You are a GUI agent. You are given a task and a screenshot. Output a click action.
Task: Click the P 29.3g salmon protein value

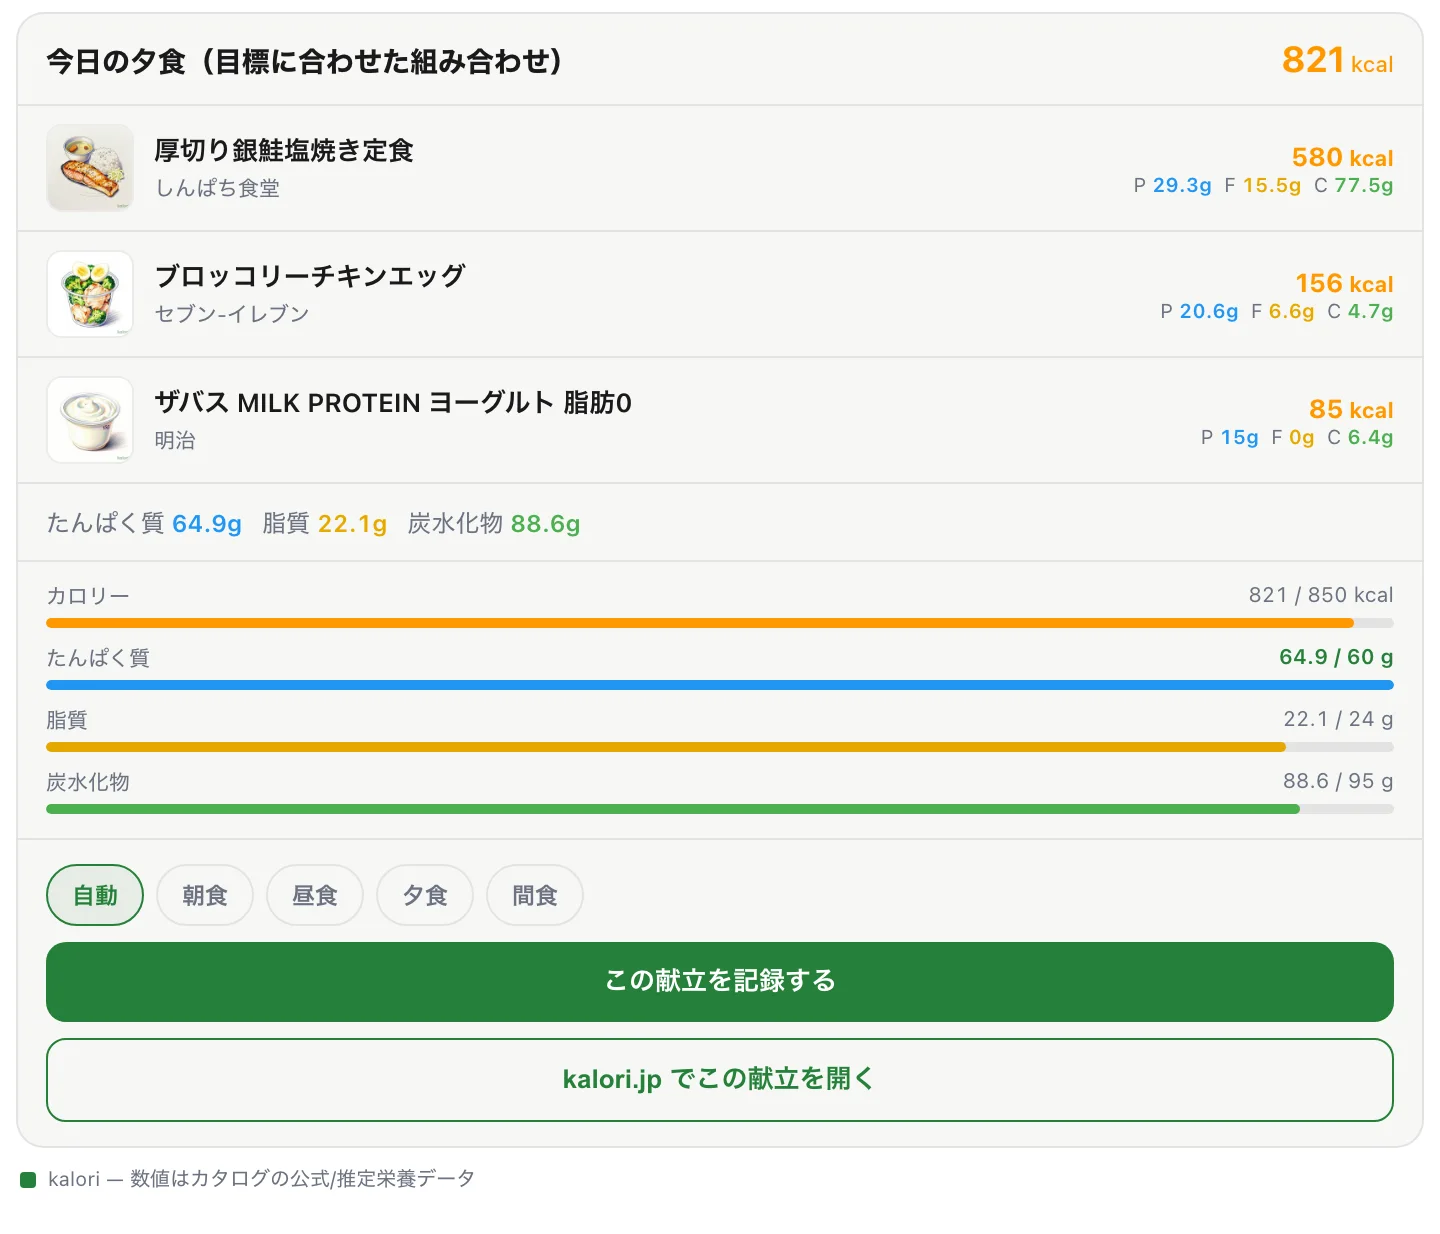1172,185
